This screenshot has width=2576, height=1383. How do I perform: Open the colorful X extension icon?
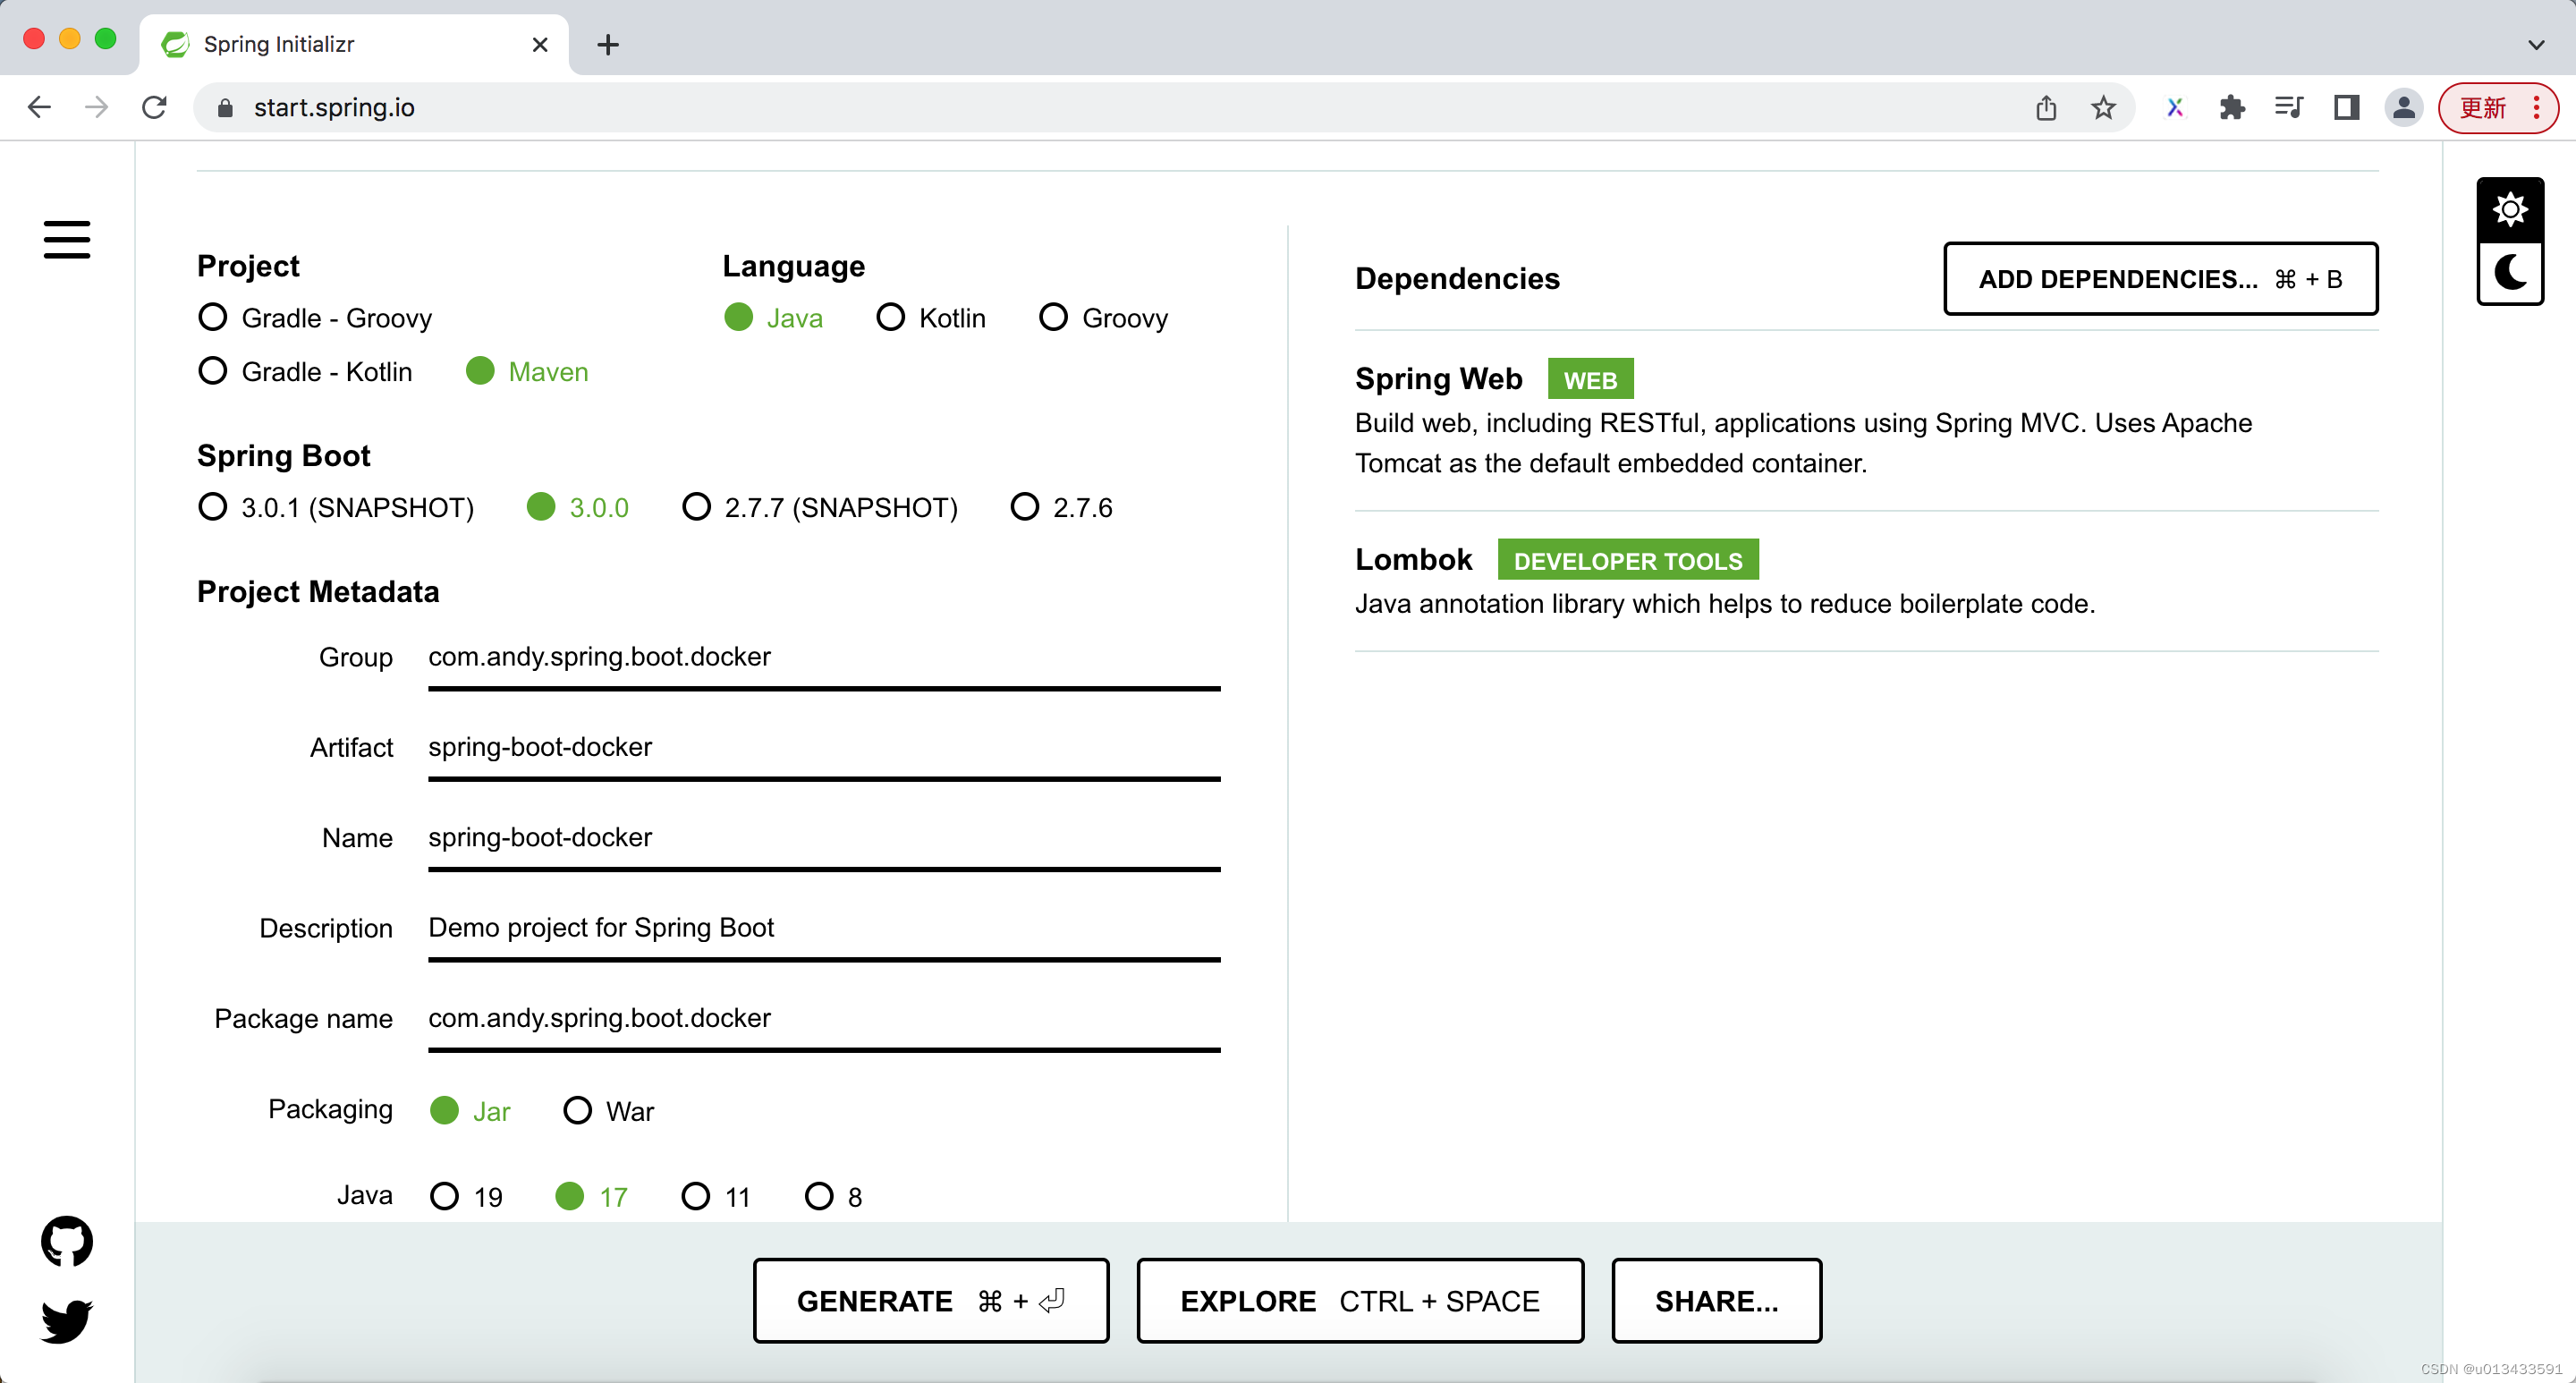coord(2175,107)
